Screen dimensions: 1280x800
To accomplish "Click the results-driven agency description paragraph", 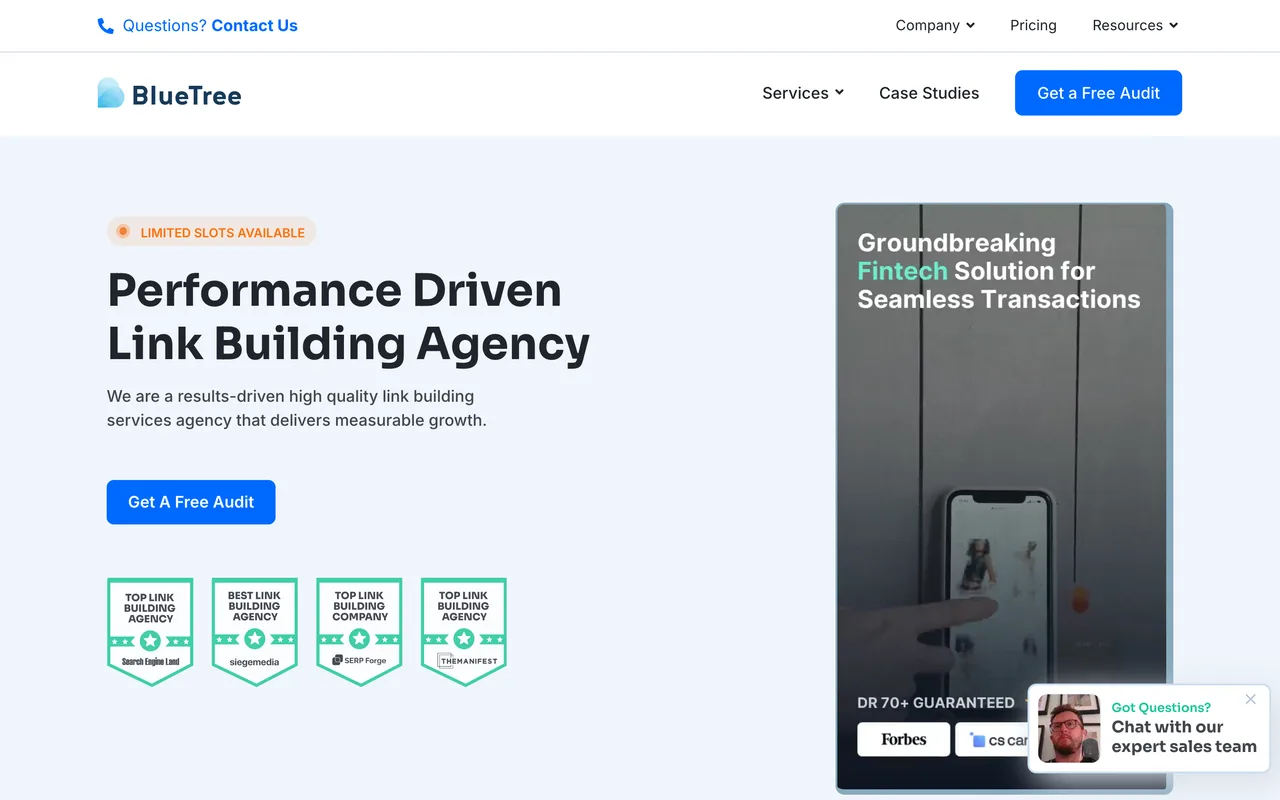I will [297, 408].
